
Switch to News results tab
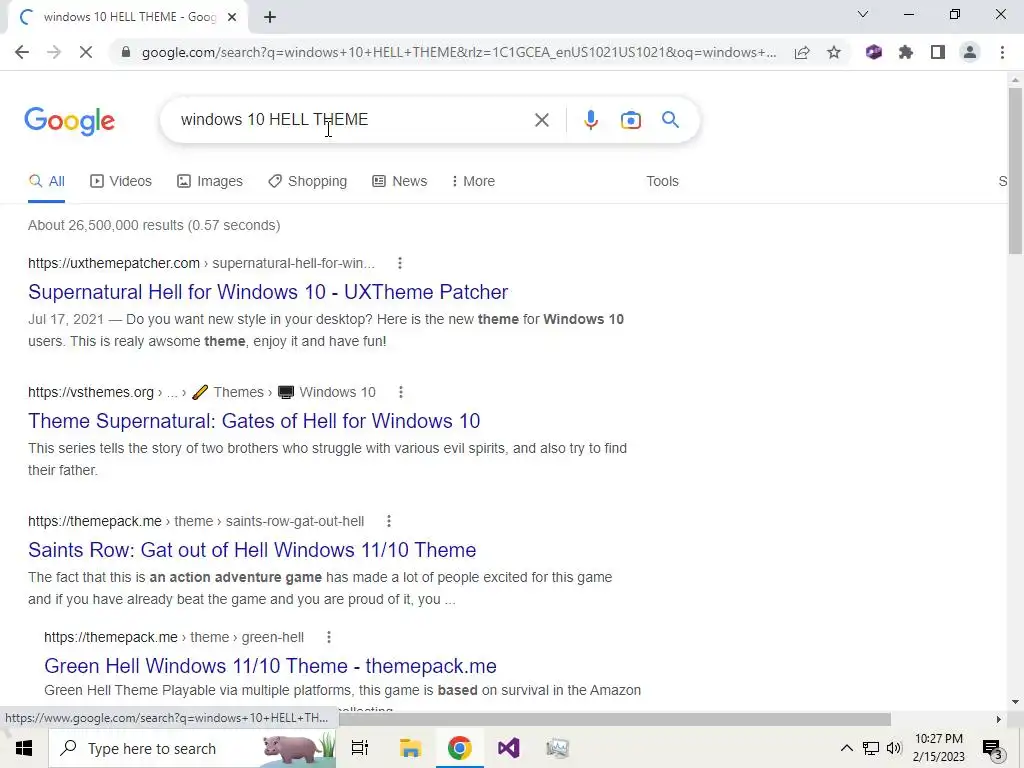click(x=400, y=181)
